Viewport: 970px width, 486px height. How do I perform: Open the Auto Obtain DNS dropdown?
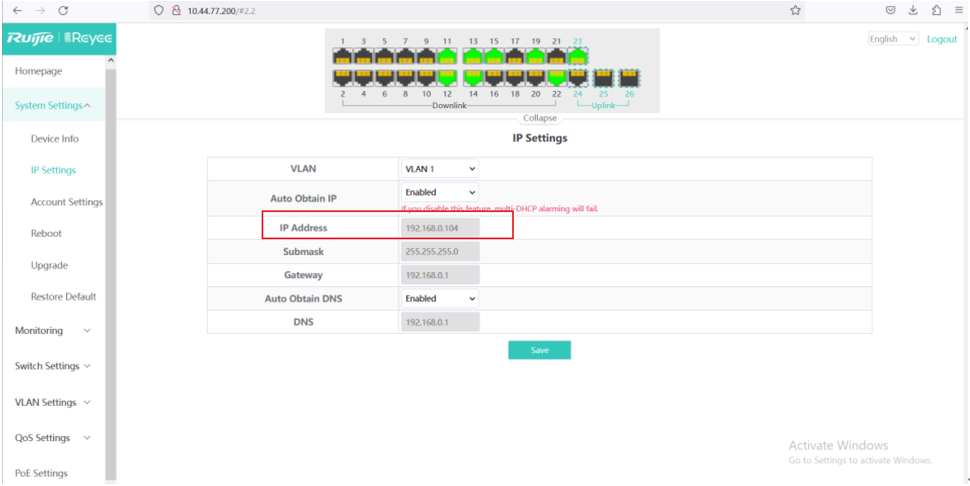[x=439, y=298]
